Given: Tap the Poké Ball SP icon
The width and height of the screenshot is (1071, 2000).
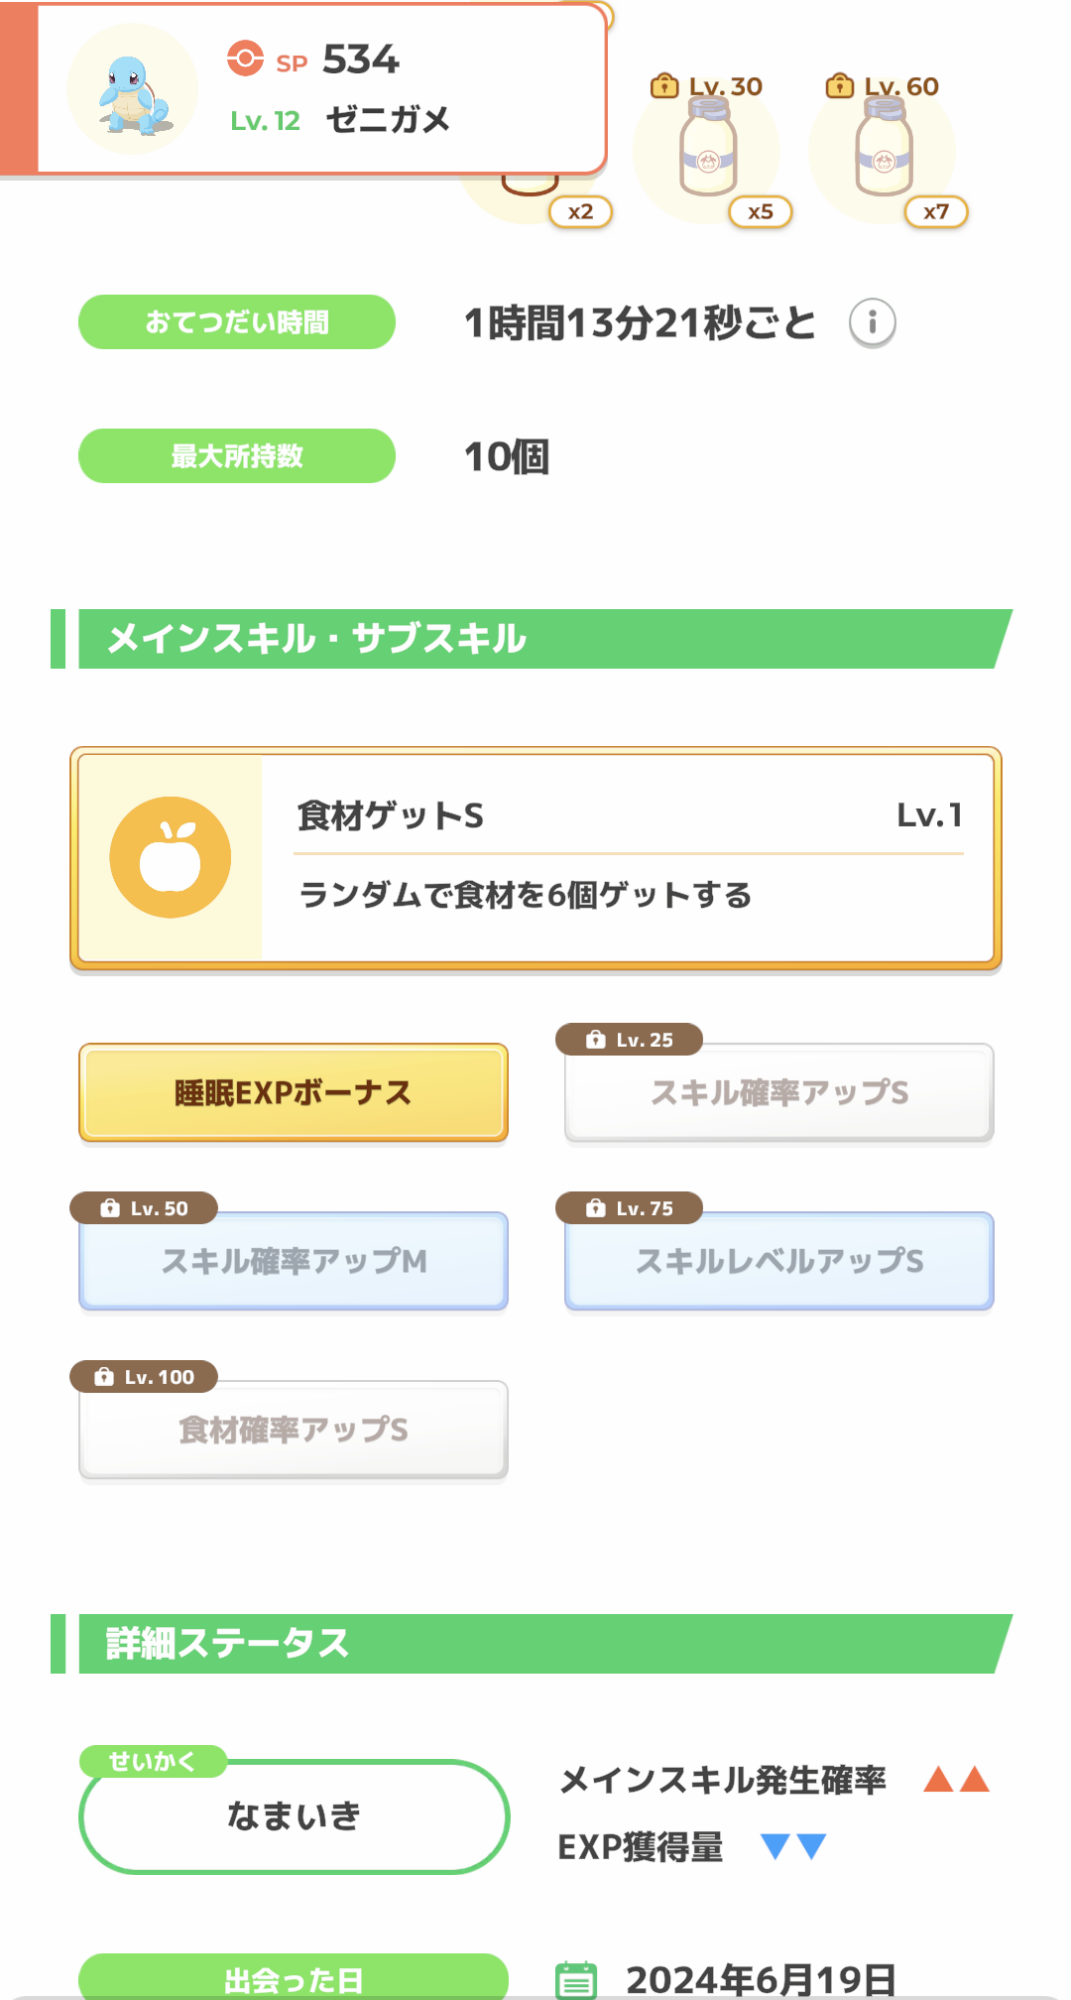Looking at the screenshot, I should [x=245, y=59].
